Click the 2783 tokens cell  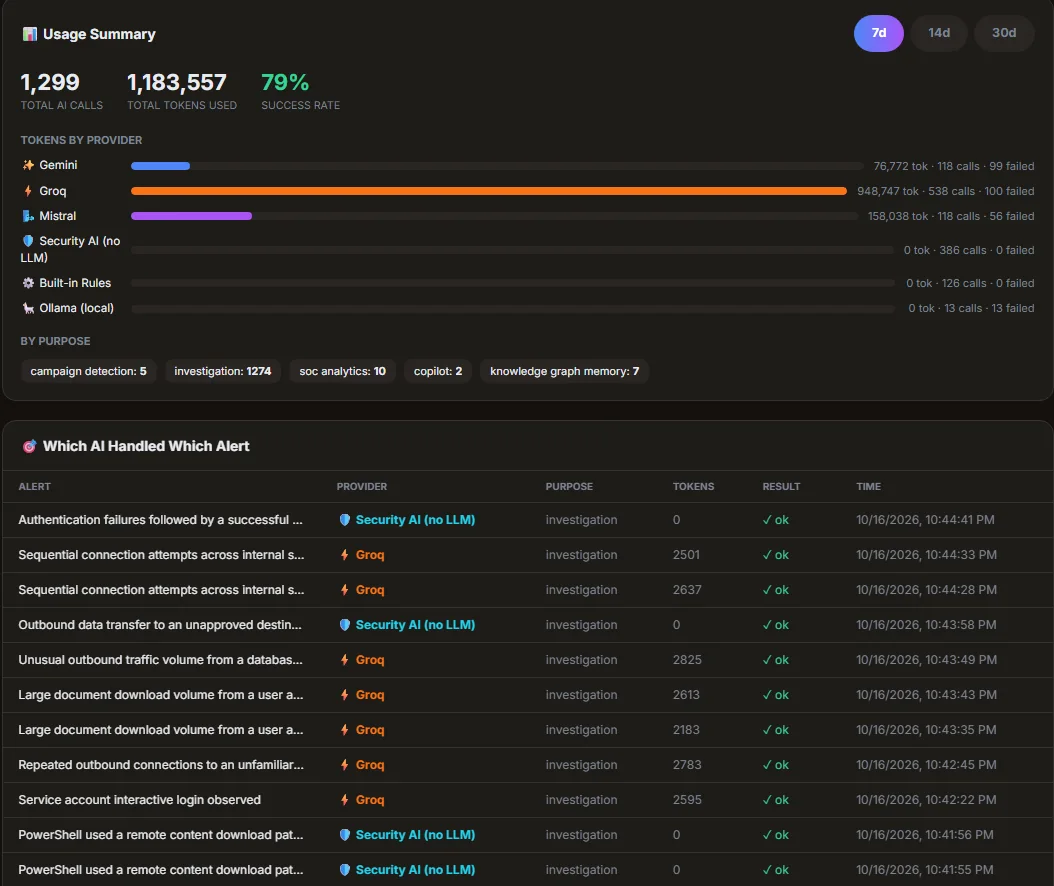[x=687, y=764]
